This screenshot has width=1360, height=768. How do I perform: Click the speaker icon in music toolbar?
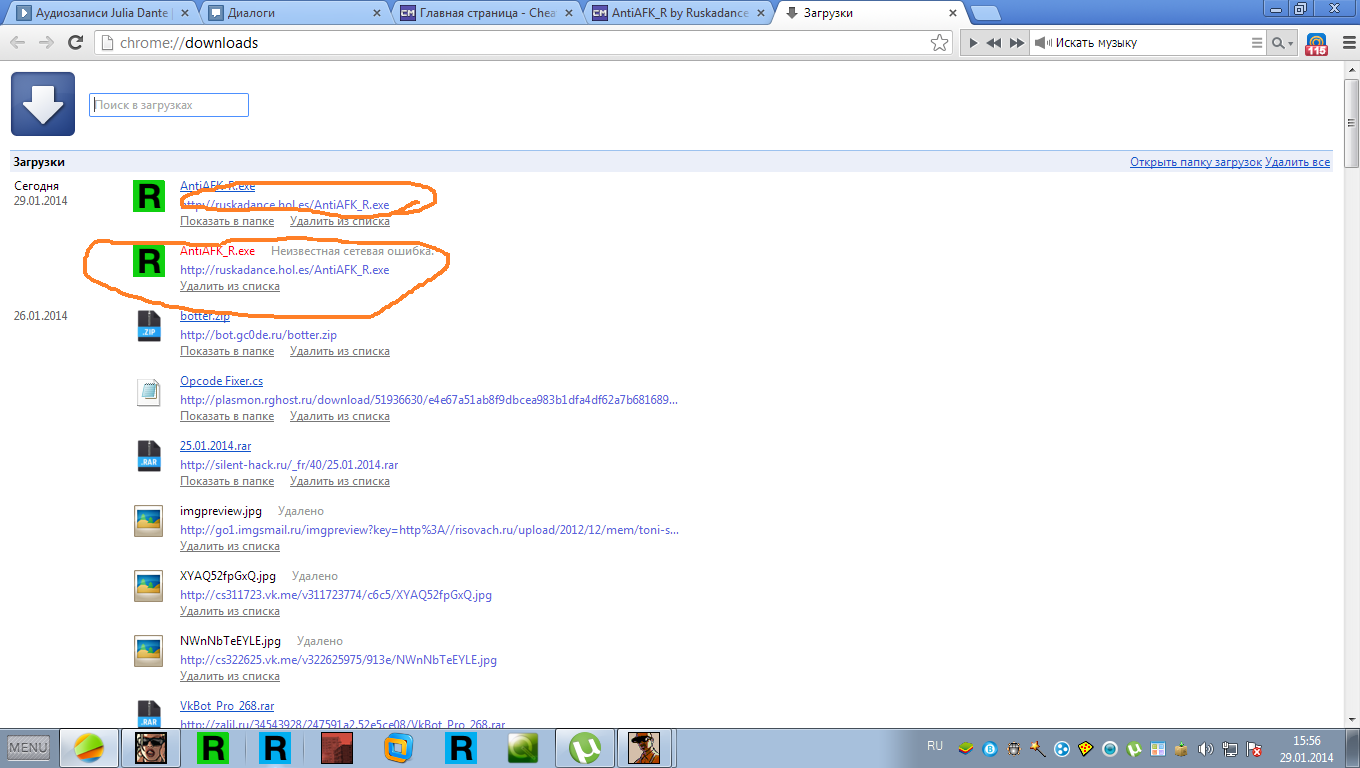1041,43
